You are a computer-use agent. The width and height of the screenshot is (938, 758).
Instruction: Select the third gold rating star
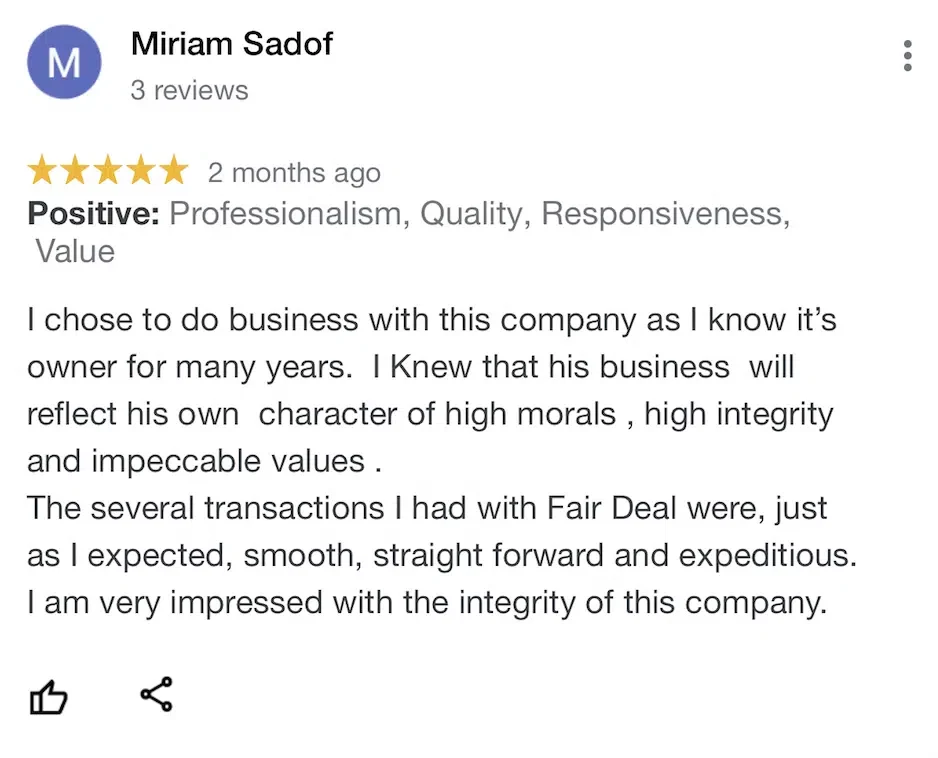(108, 171)
